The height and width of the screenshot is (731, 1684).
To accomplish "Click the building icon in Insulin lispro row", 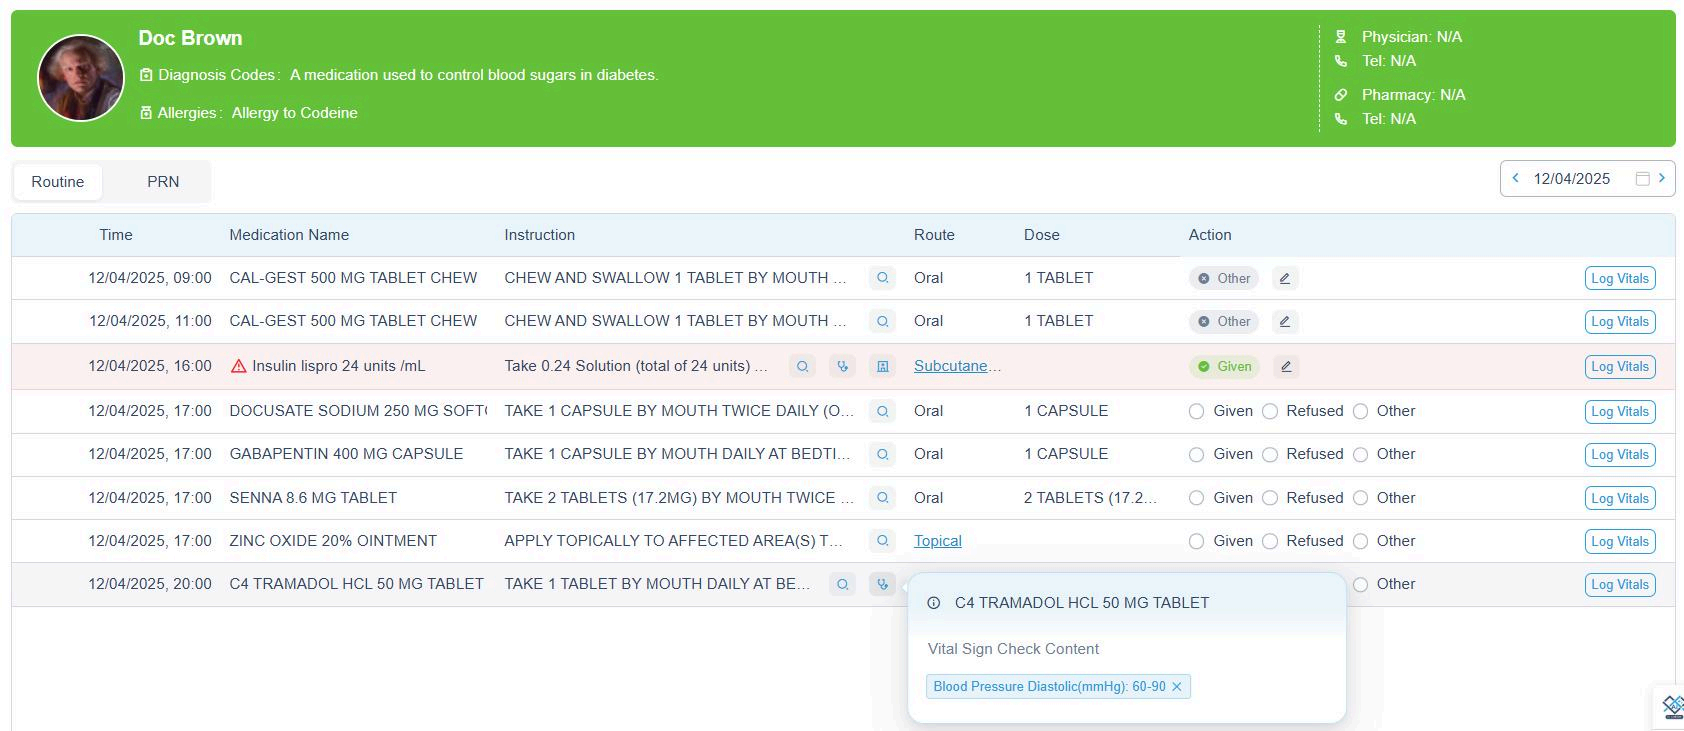I will tap(882, 367).
